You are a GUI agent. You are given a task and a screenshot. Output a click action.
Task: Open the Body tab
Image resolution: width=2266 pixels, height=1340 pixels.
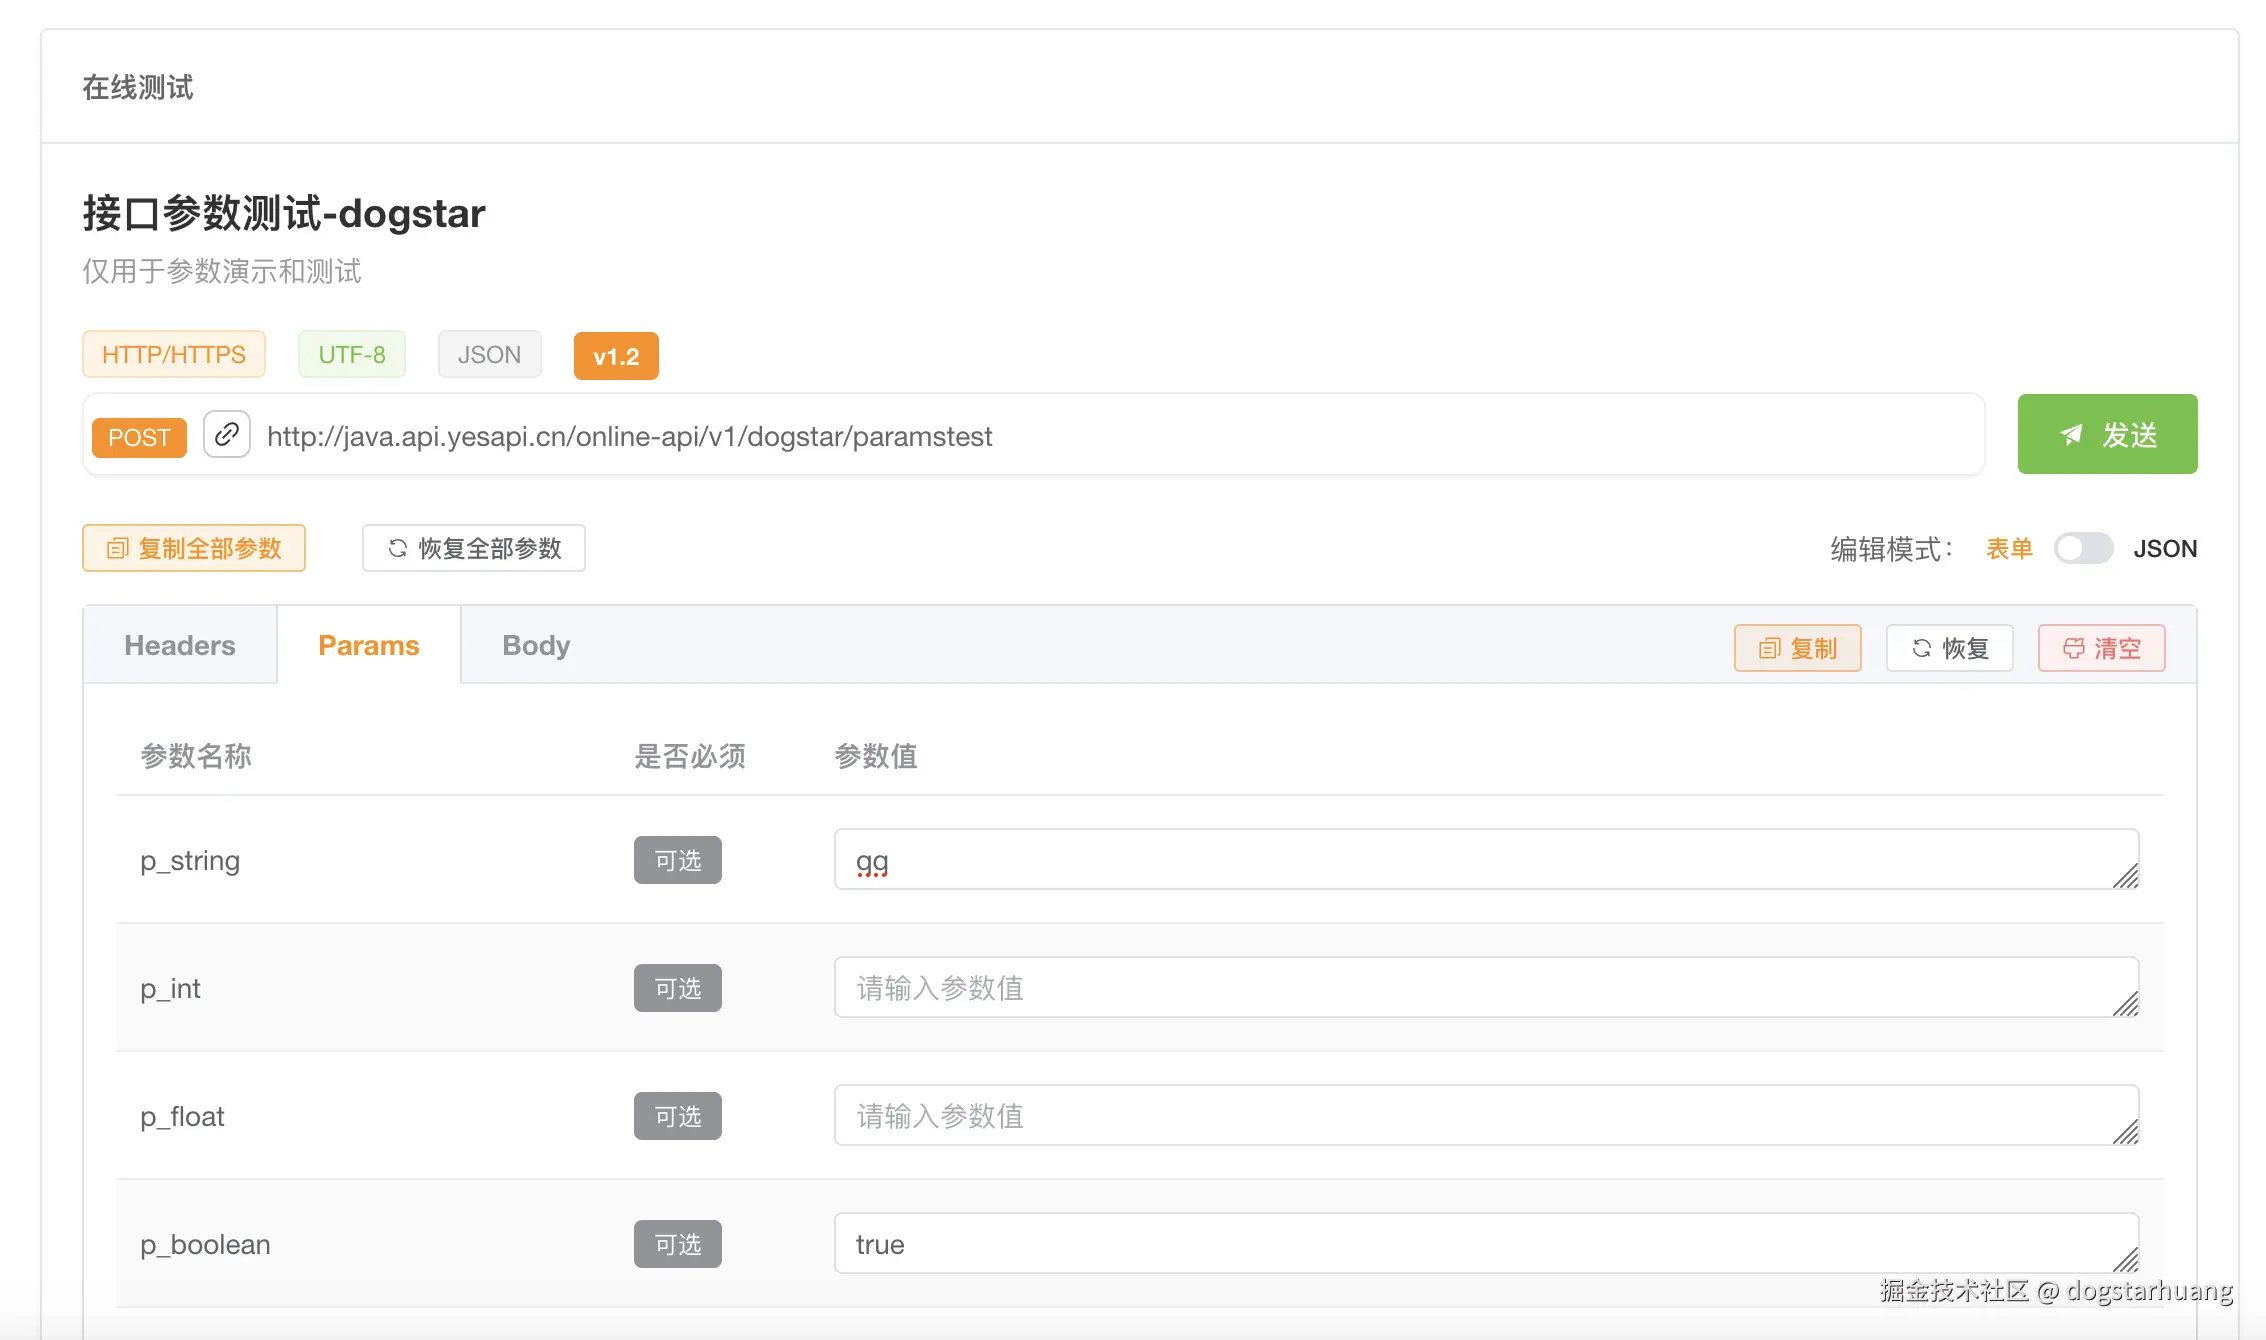pyautogui.click(x=536, y=645)
